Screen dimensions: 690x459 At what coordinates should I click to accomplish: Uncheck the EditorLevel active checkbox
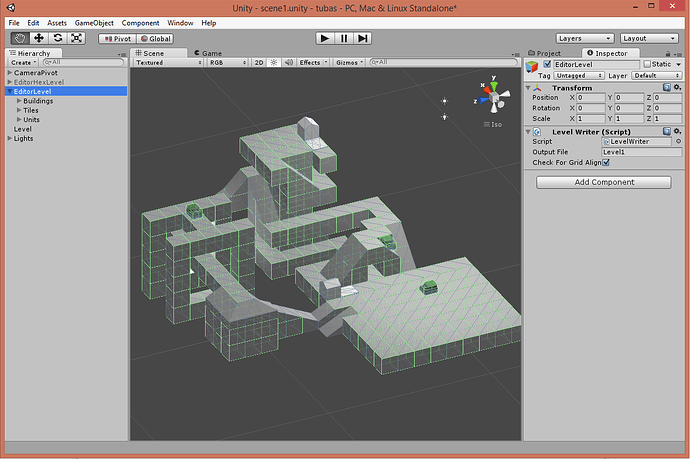coord(546,64)
